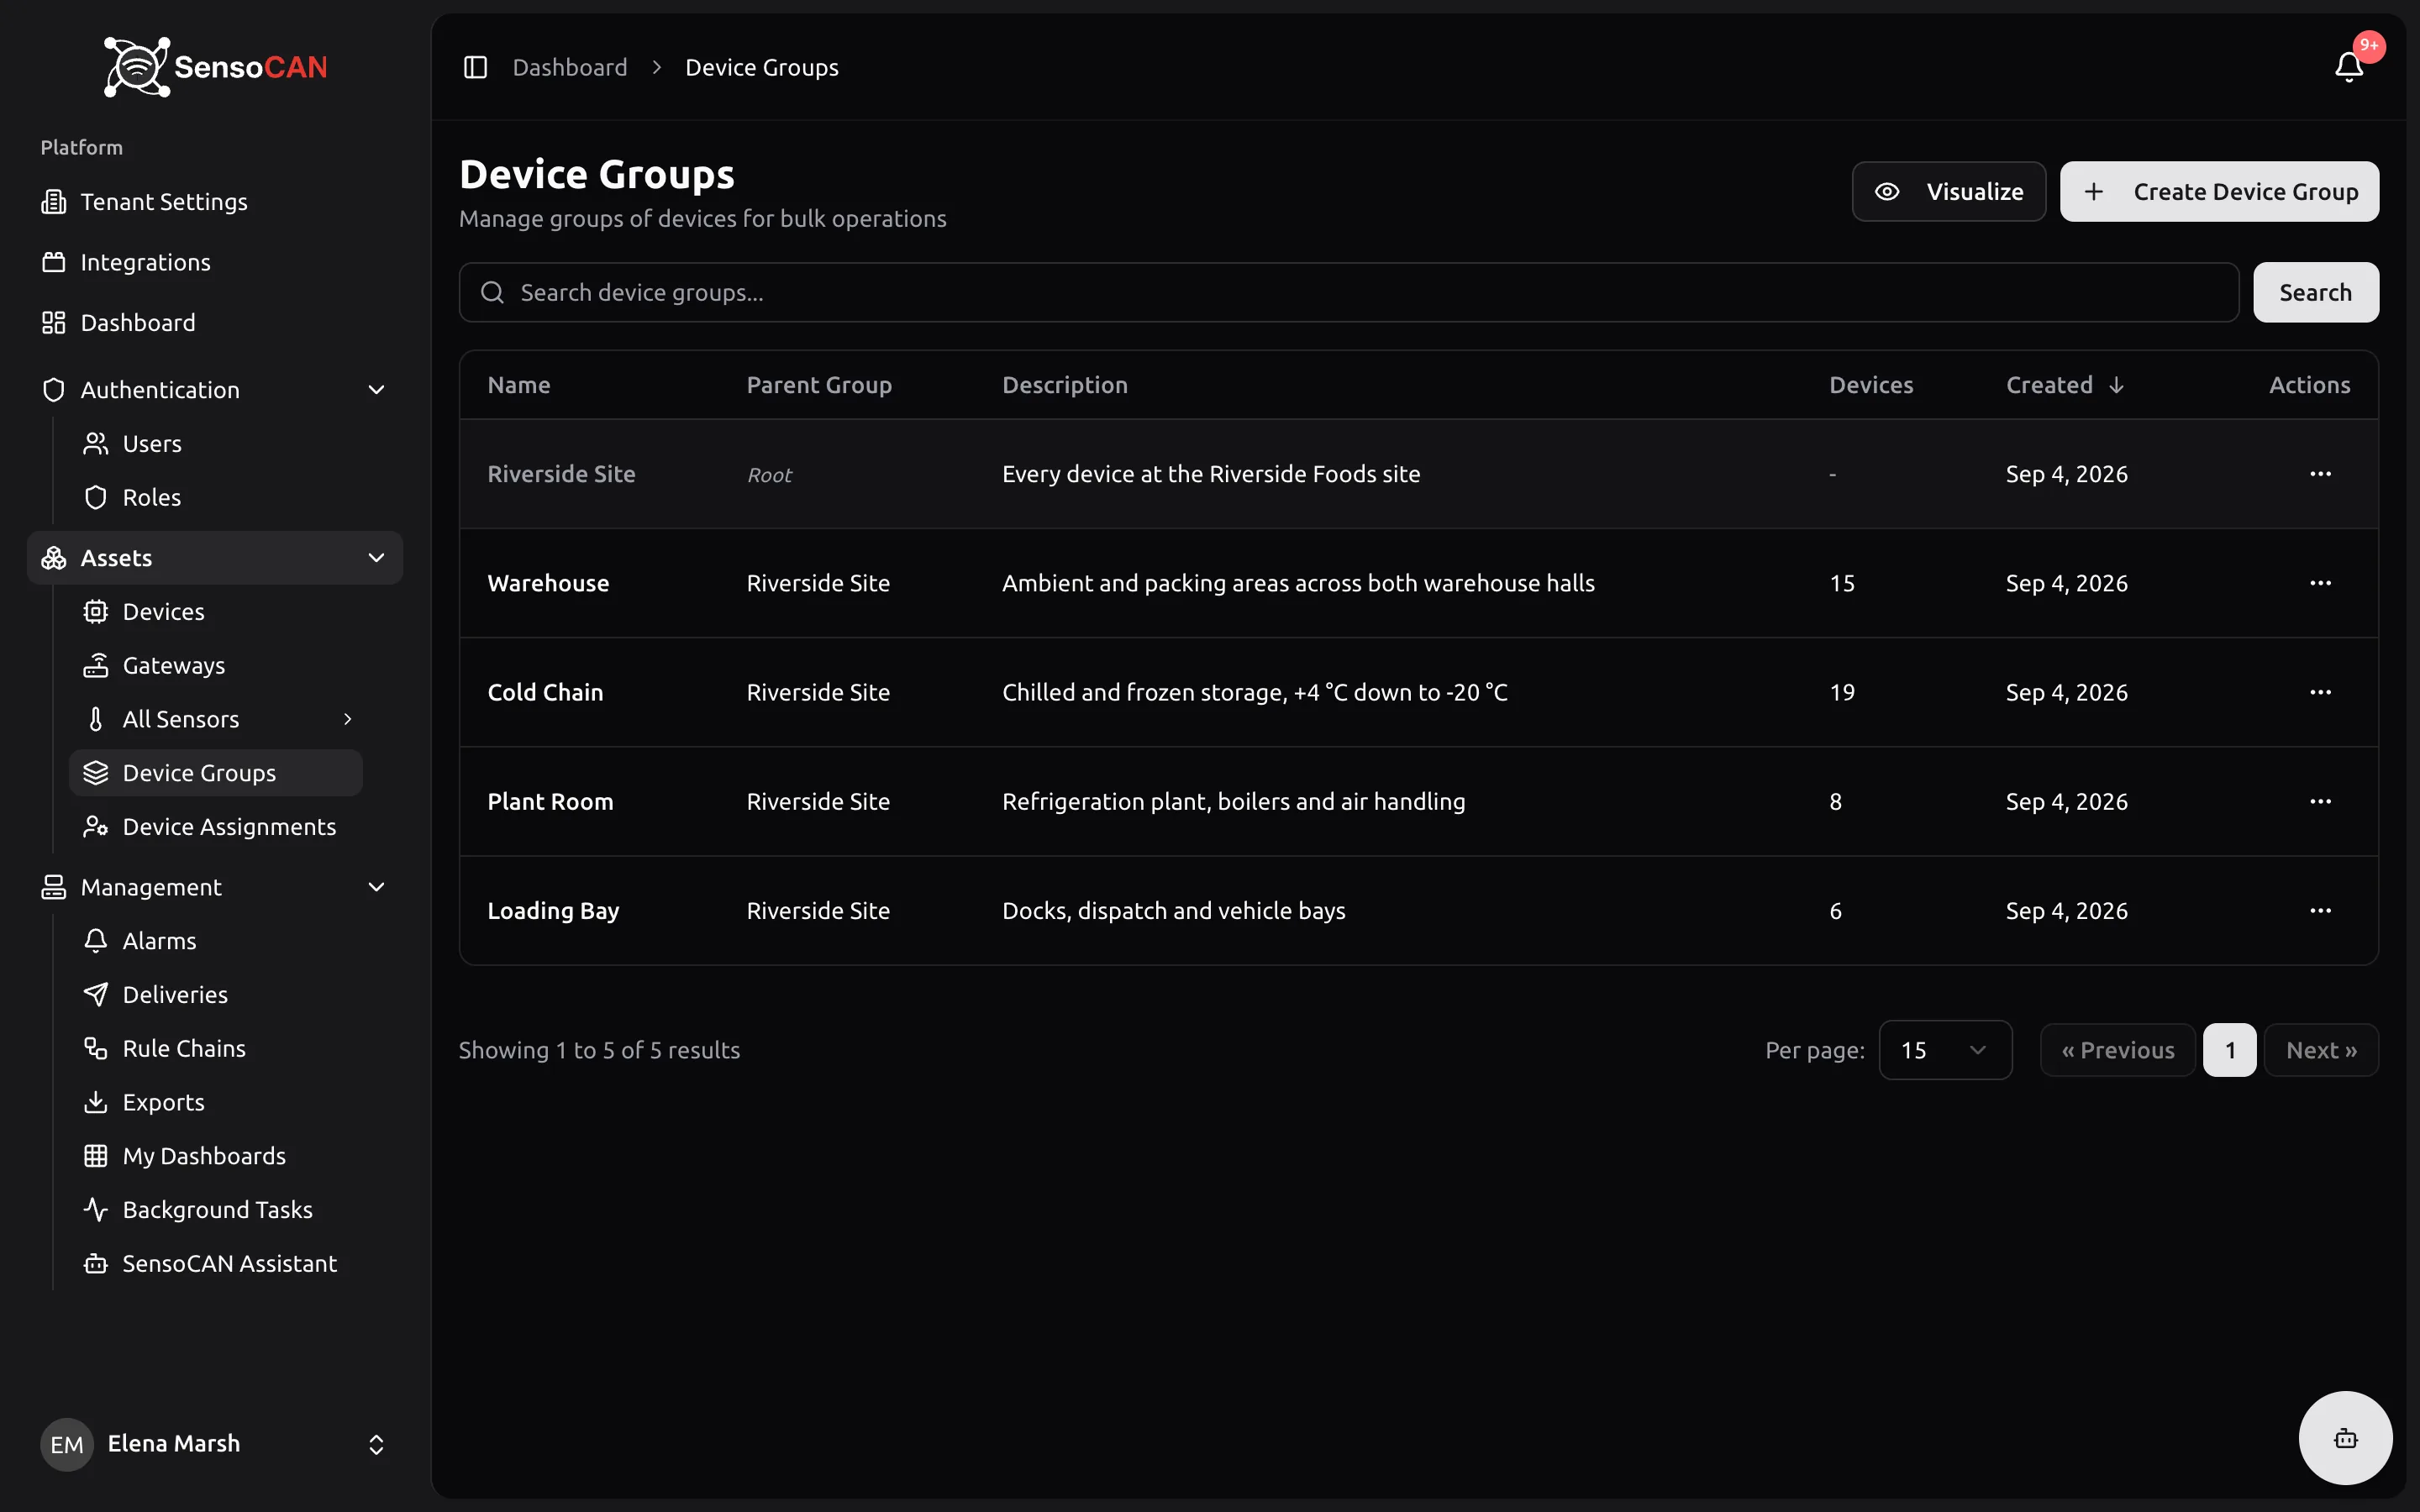This screenshot has height=1512, width=2420.
Task: Open actions menu for Cold Chain row
Action: click(x=2320, y=692)
